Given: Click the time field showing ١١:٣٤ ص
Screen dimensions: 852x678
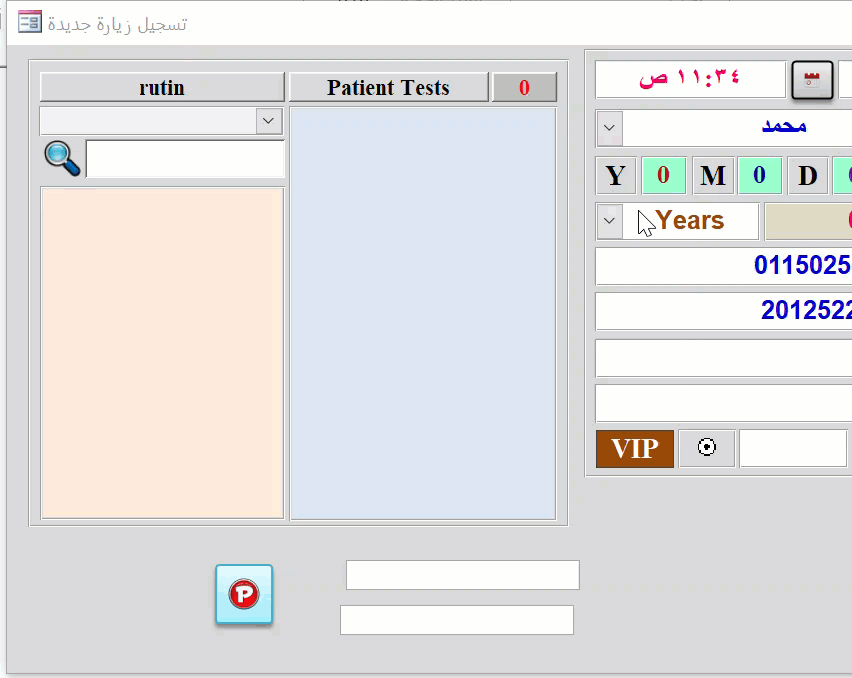Looking at the screenshot, I should click(x=691, y=79).
